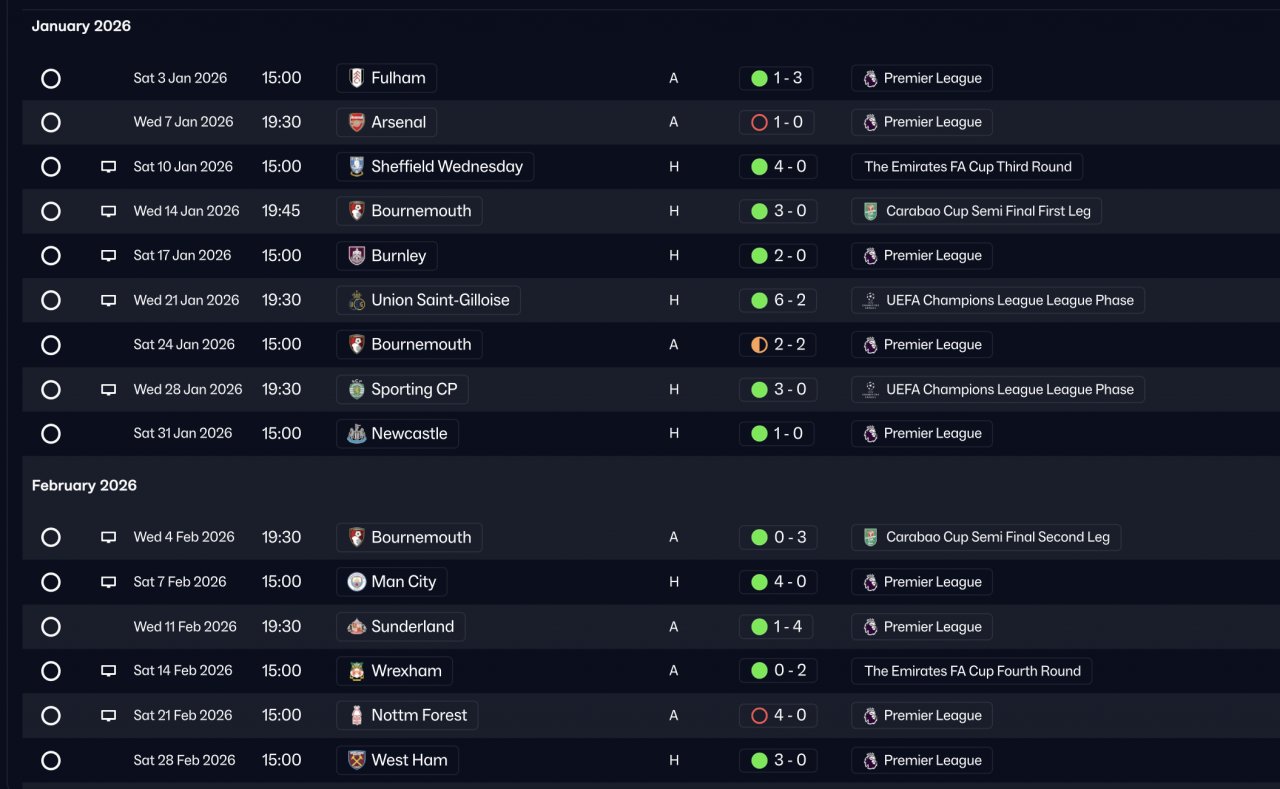This screenshot has width=1280, height=789.
Task: Open Carabao Cup Semi Final First Leg
Action: (x=976, y=211)
